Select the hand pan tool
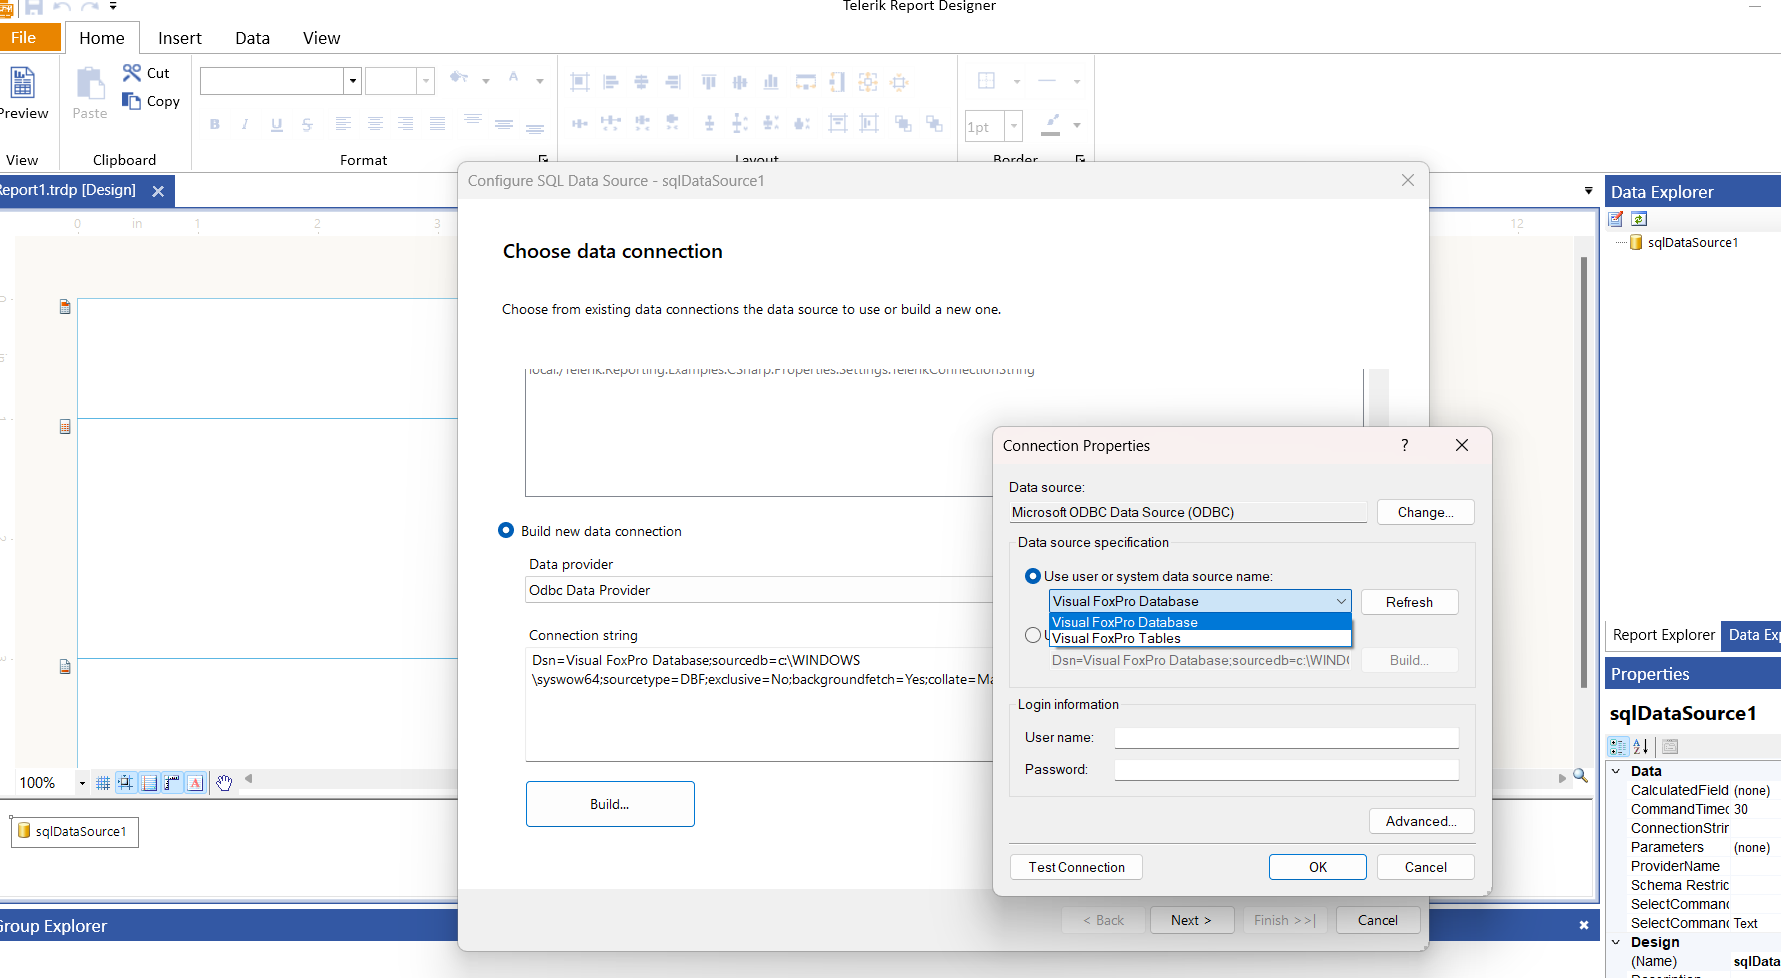Viewport: 1781px width, 978px height. [x=224, y=783]
